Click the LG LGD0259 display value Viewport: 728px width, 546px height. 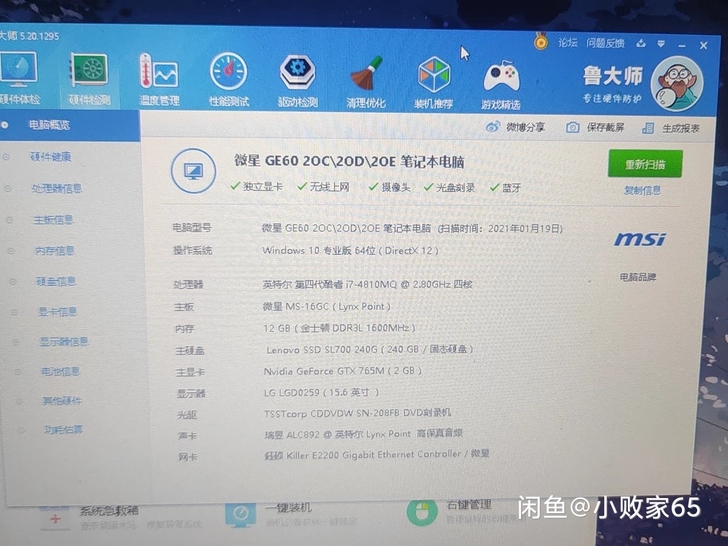click(x=321, y=392)
